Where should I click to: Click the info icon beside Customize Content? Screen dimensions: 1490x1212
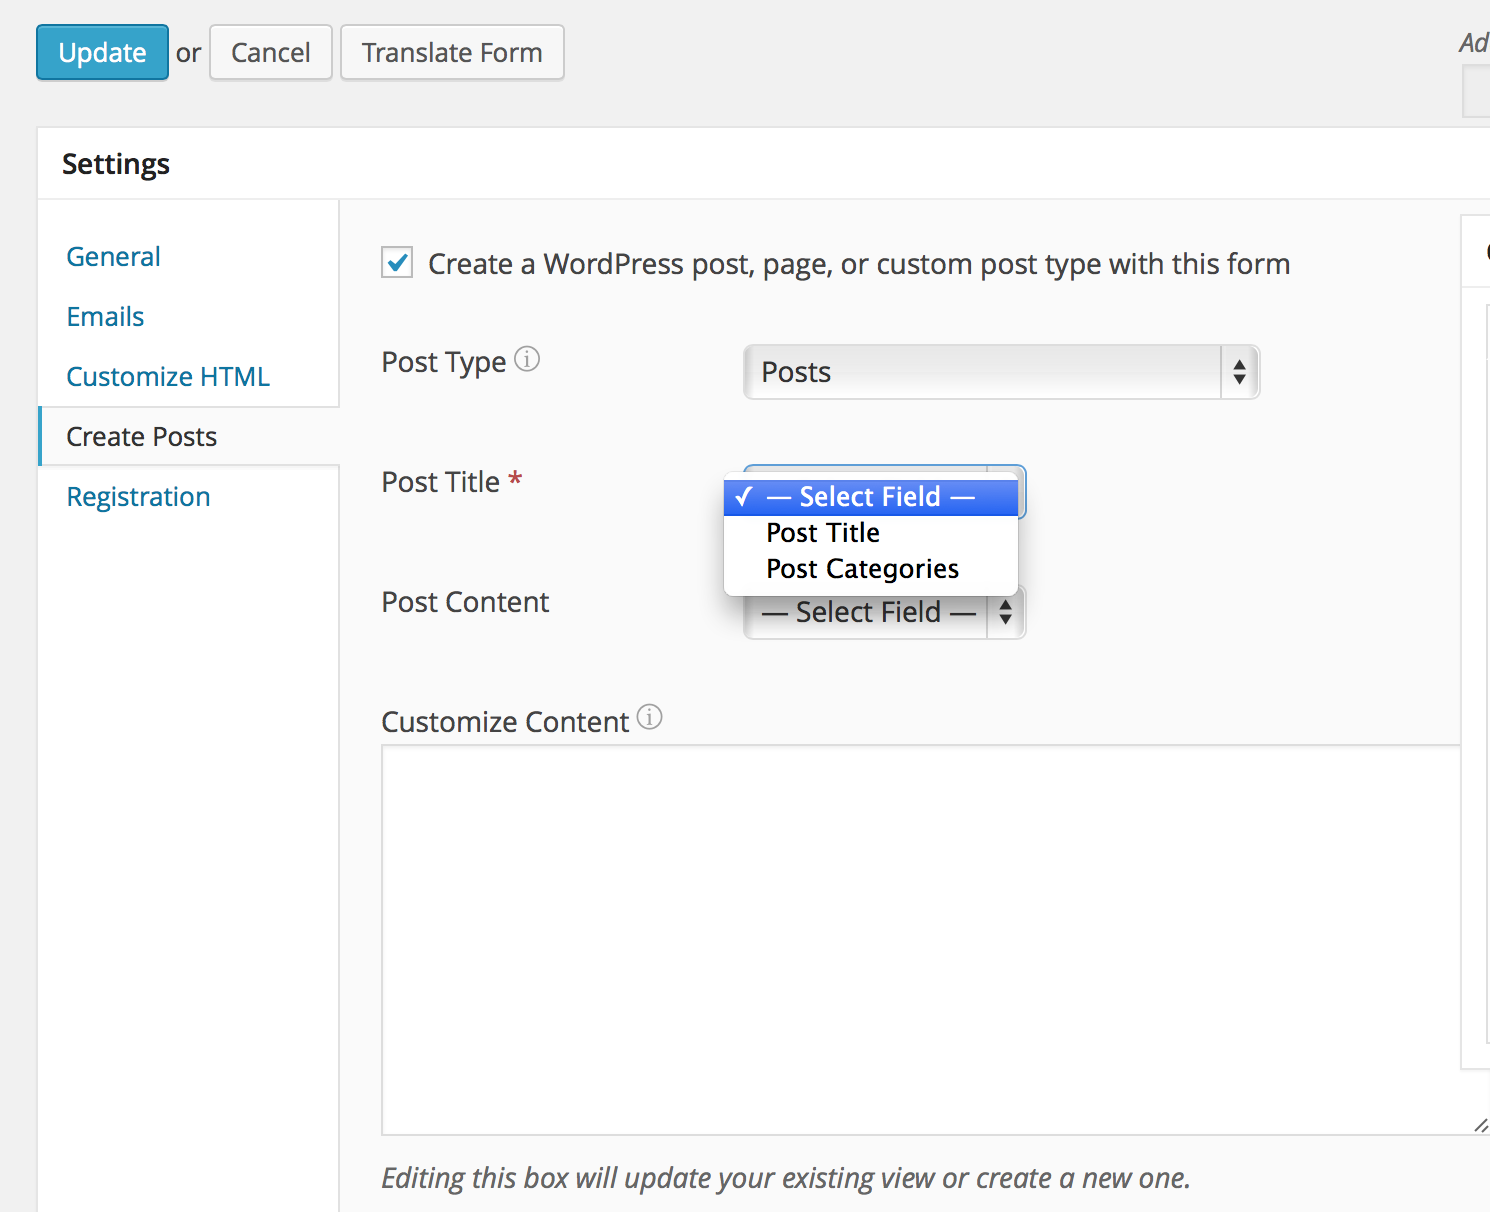click(x=649, y=717)
